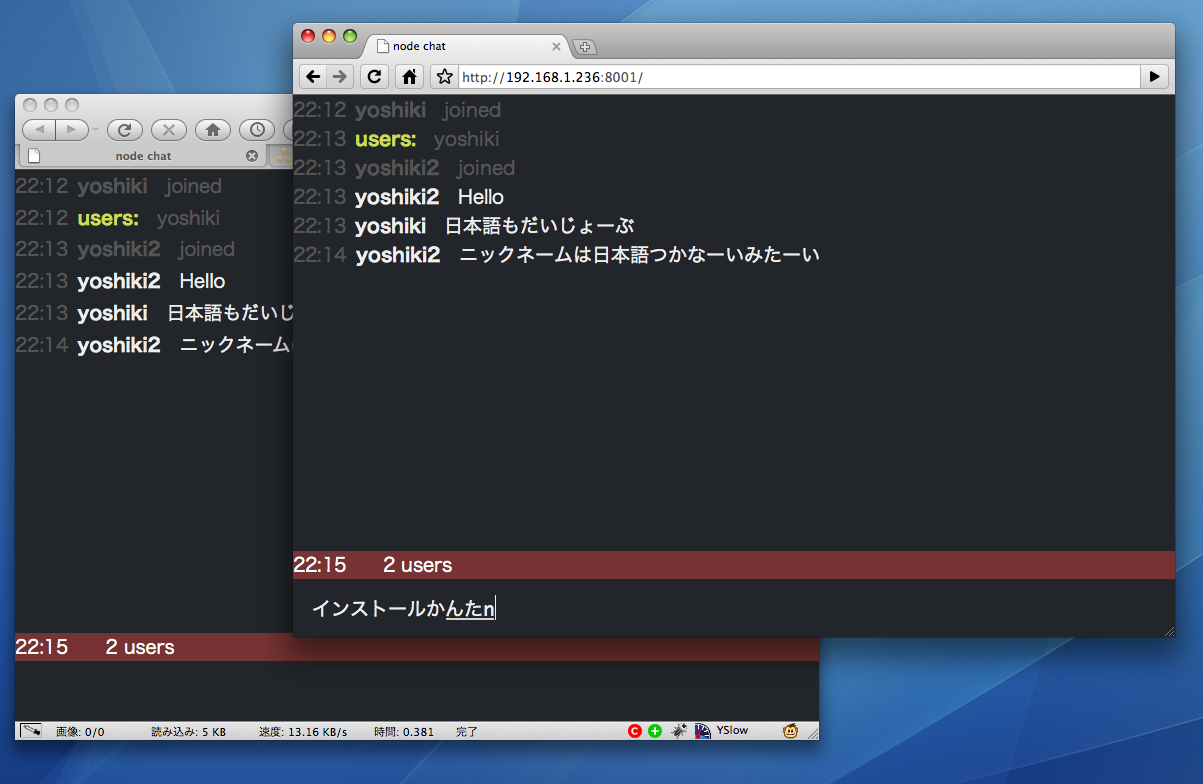
Task: Open a new tab in Chrome
Action: tap(585, 47)
